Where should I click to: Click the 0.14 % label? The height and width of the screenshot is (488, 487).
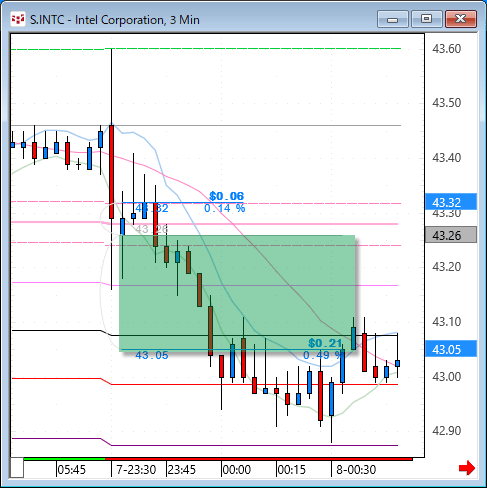pos(225,208)
